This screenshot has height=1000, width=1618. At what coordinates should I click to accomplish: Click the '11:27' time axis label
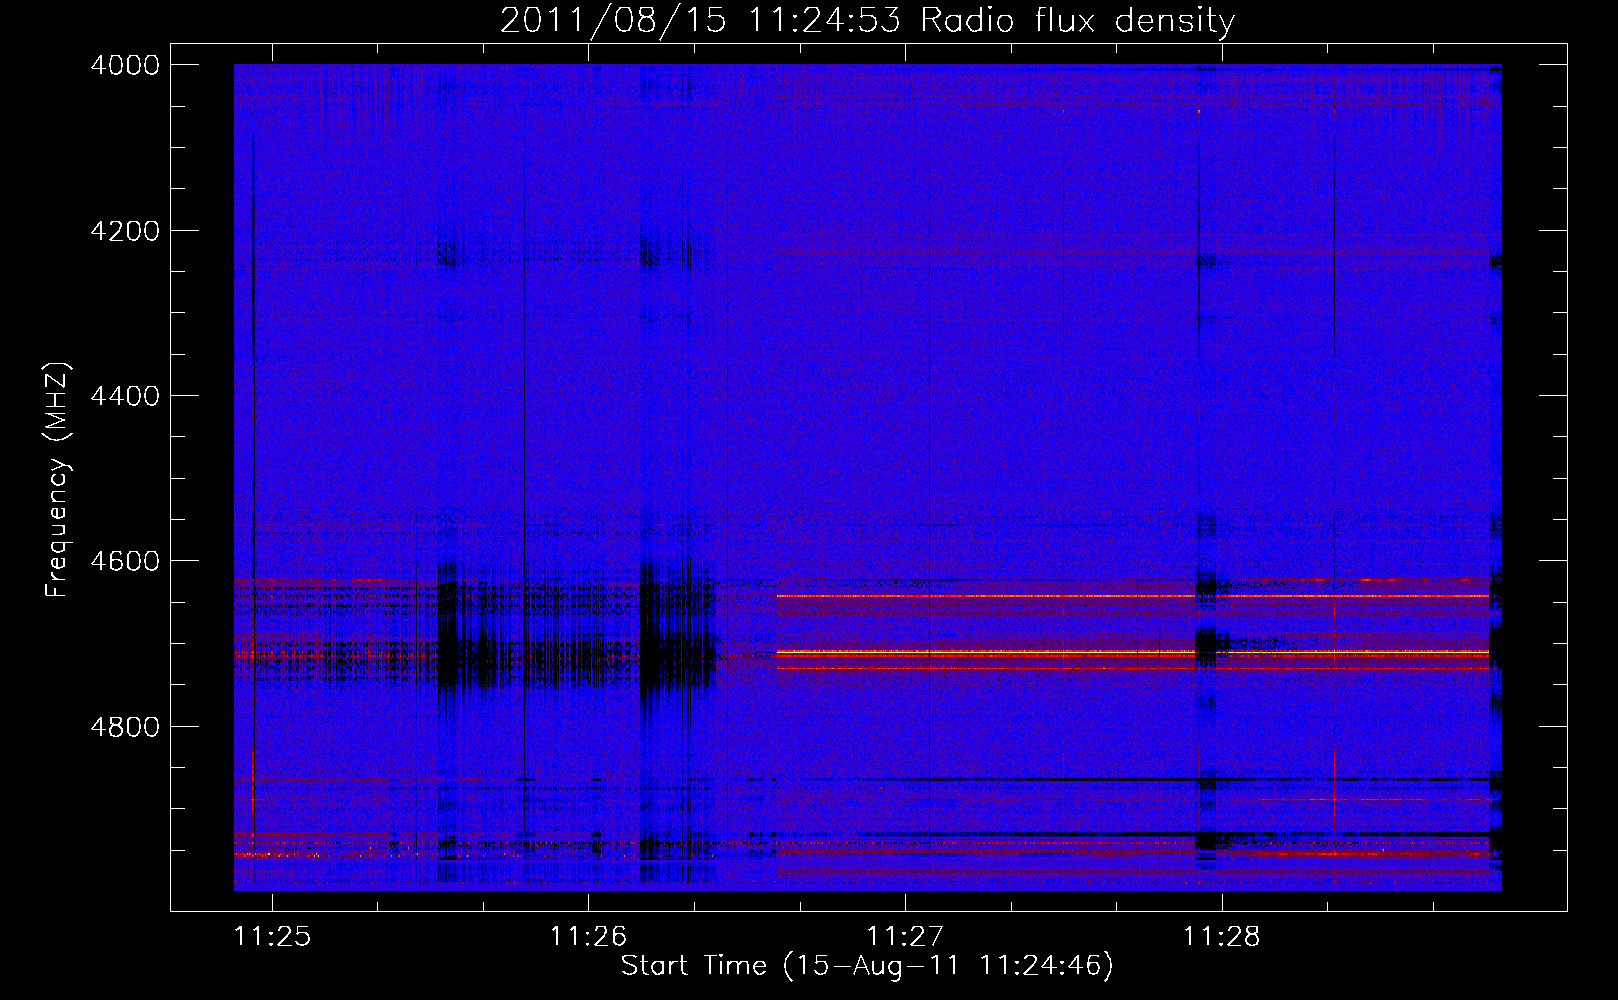point(905,936)
